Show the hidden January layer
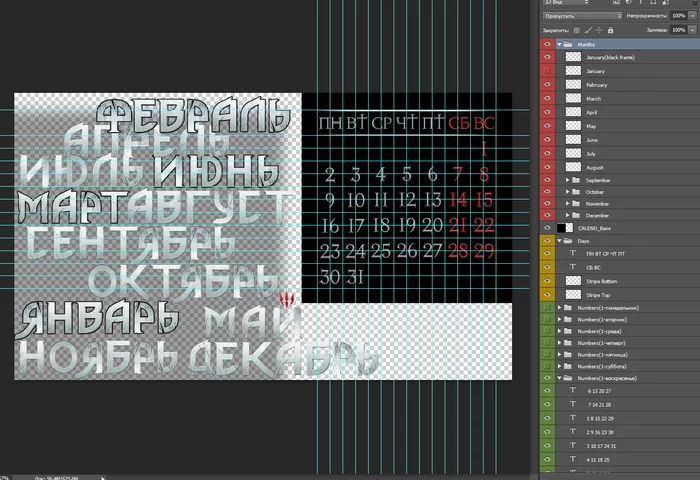The height and width of the screenshot is (480, 700). (x=547, y=71)
